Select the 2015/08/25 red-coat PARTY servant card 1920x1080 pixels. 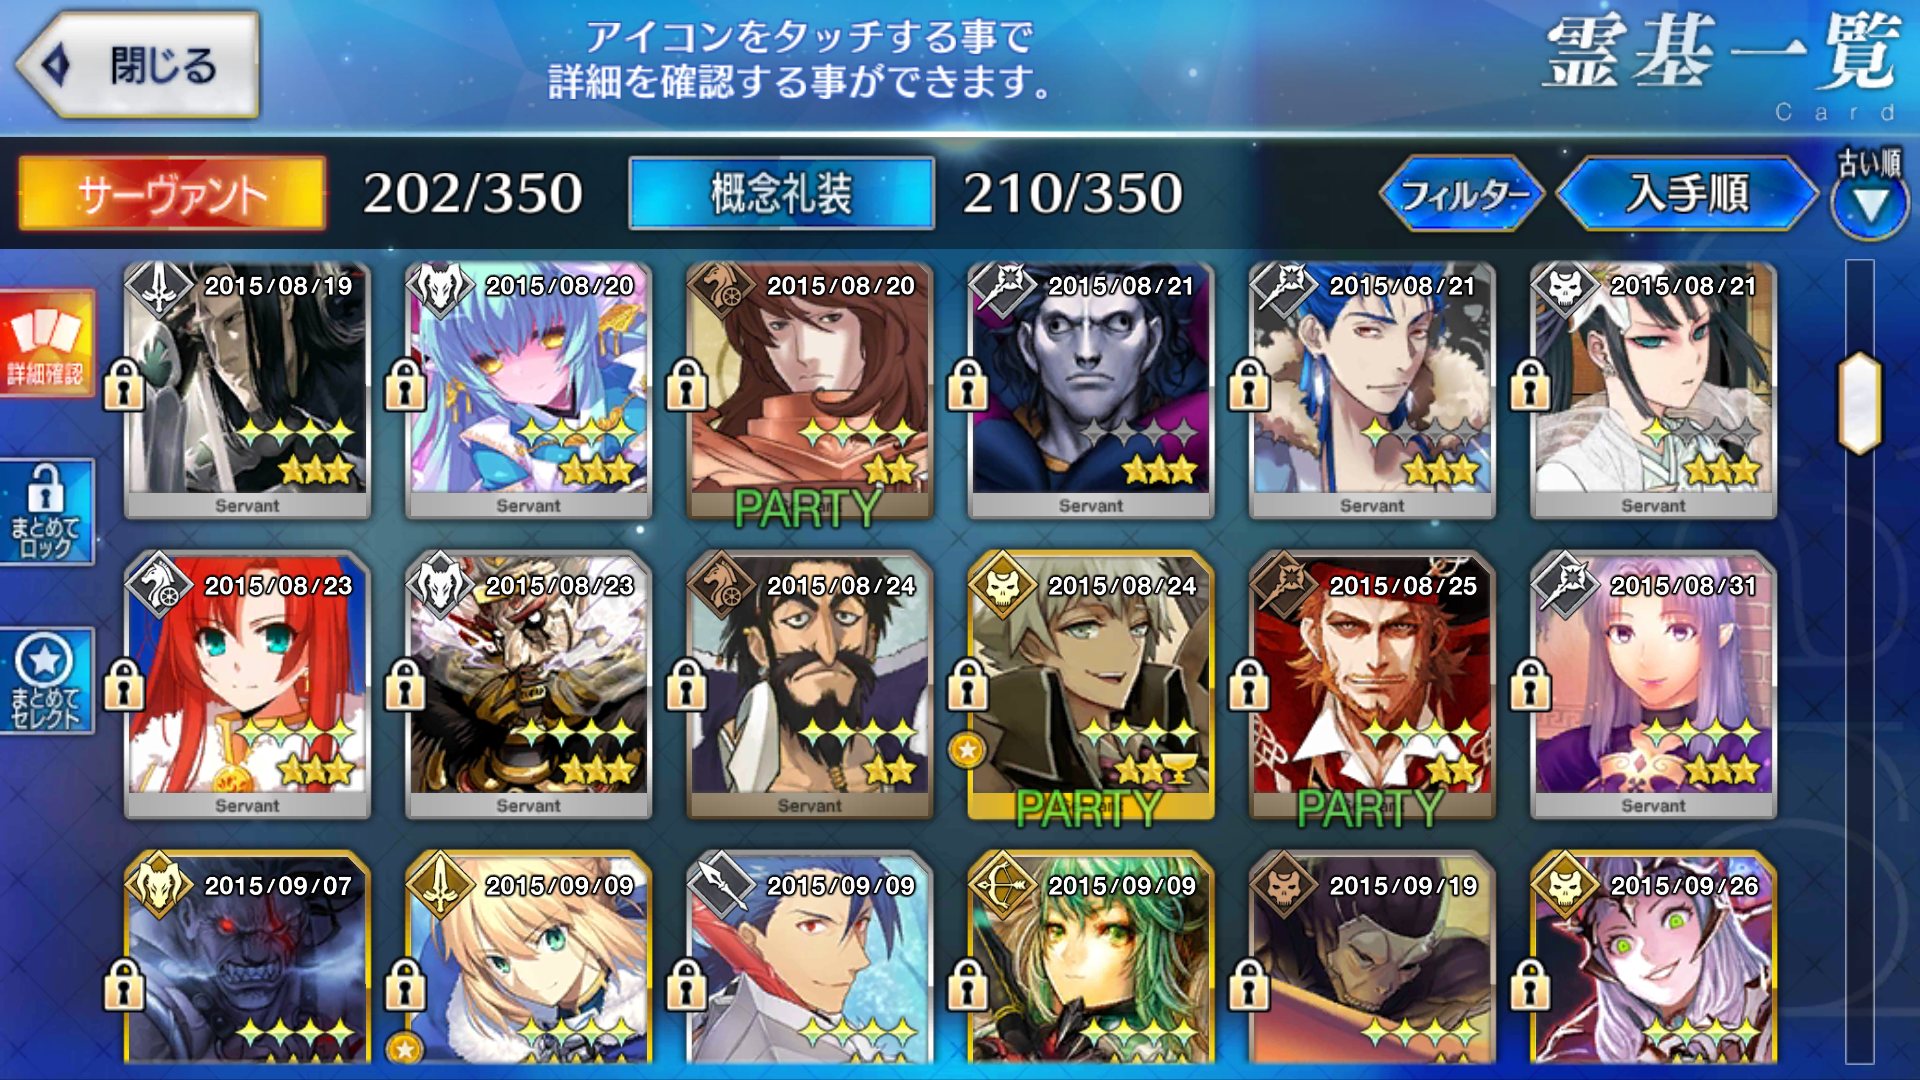1372,685
